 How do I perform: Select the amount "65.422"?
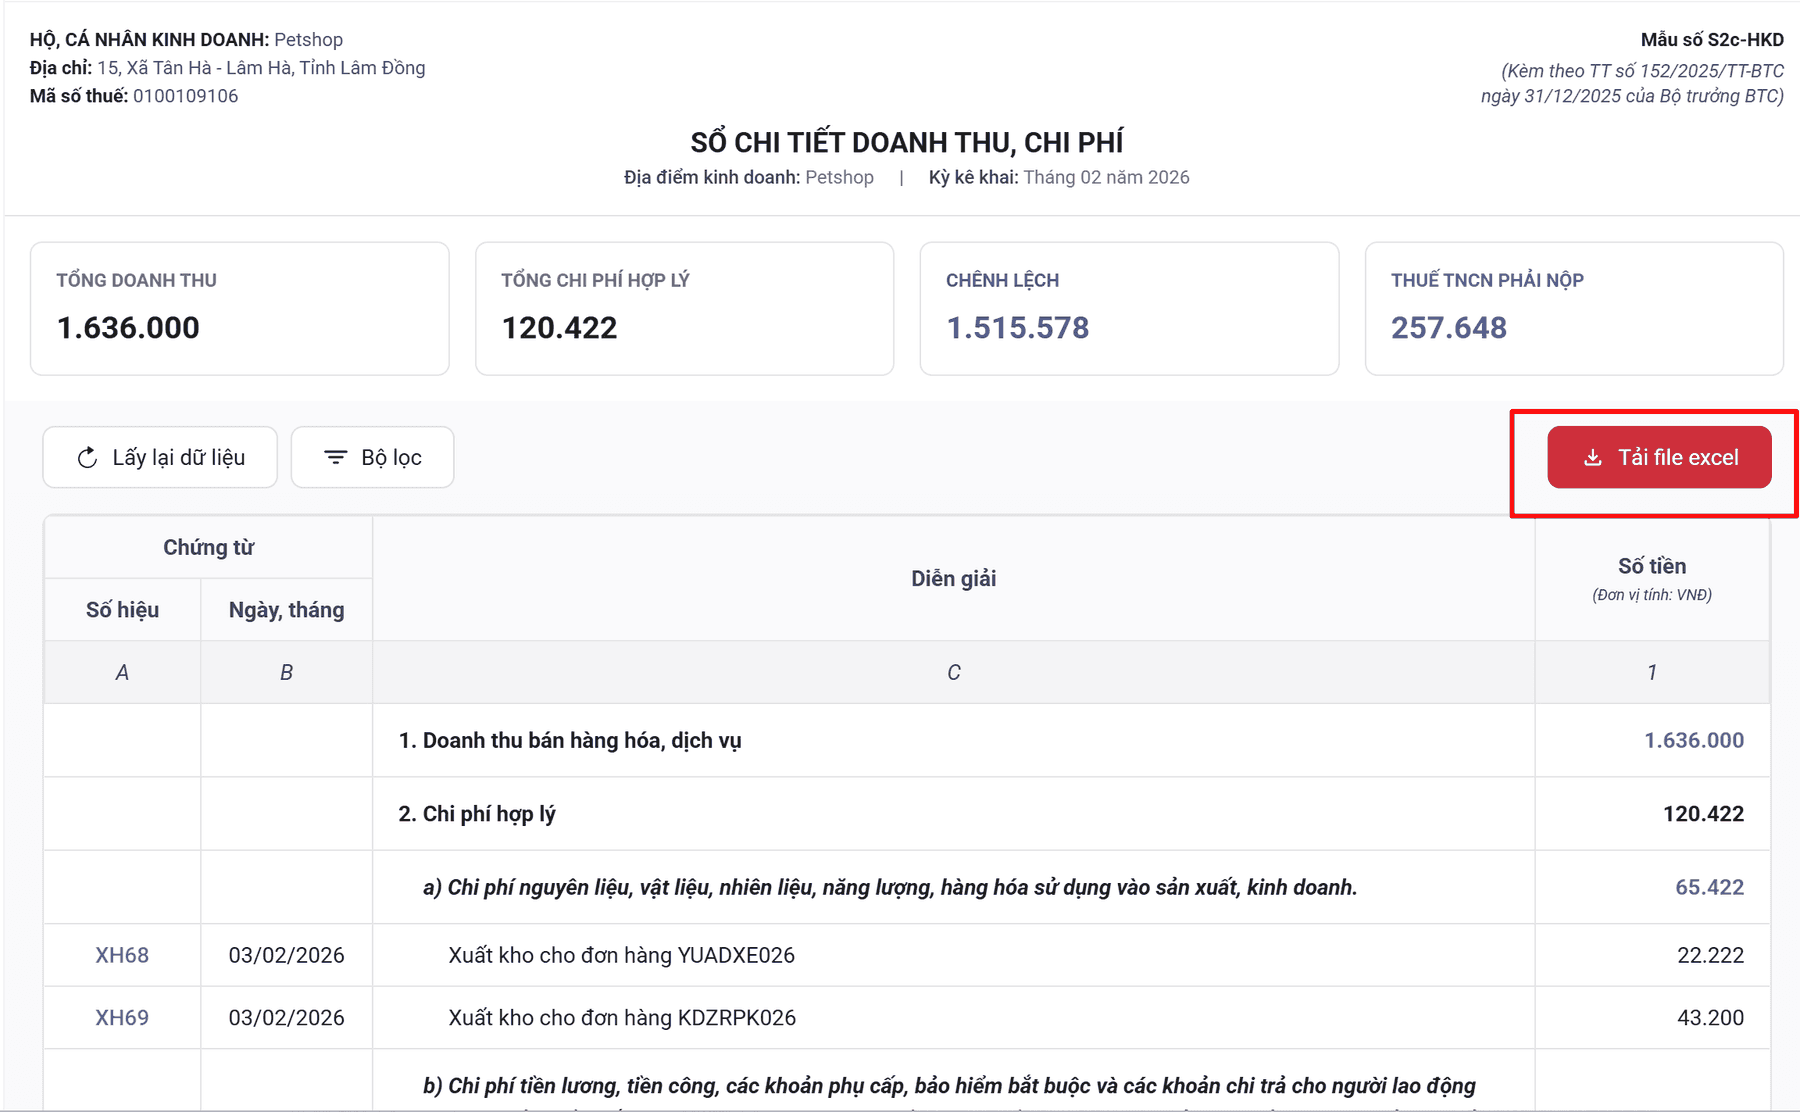[x=1709, y=887]
